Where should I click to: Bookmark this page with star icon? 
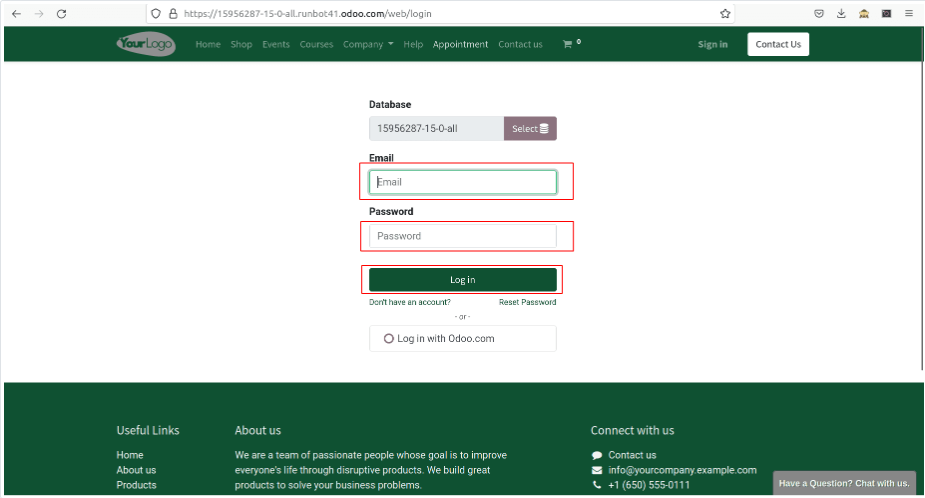point(725,14)
